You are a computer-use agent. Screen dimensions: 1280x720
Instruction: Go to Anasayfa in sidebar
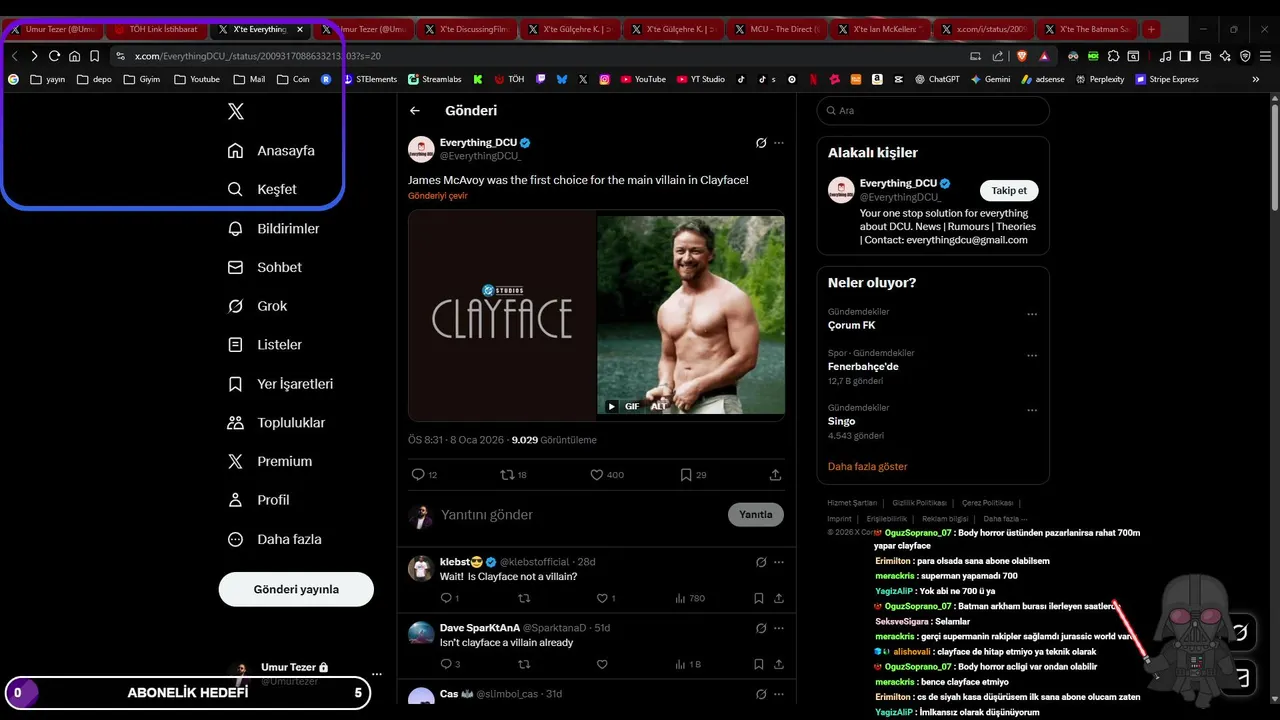pyautogui.click(x=271, y=151)
